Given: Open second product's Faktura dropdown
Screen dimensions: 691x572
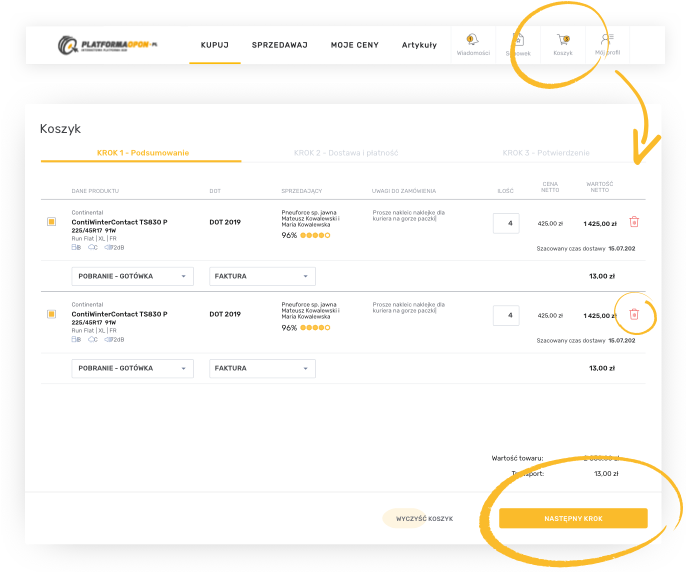Looking at the screenshot, I should point(262,368).
